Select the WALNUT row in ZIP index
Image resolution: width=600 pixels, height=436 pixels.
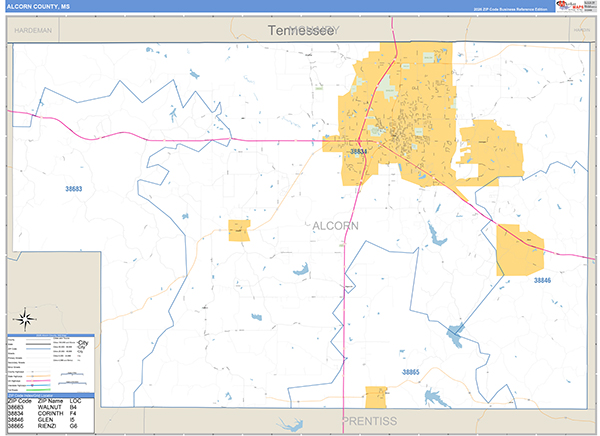(45, 407)
